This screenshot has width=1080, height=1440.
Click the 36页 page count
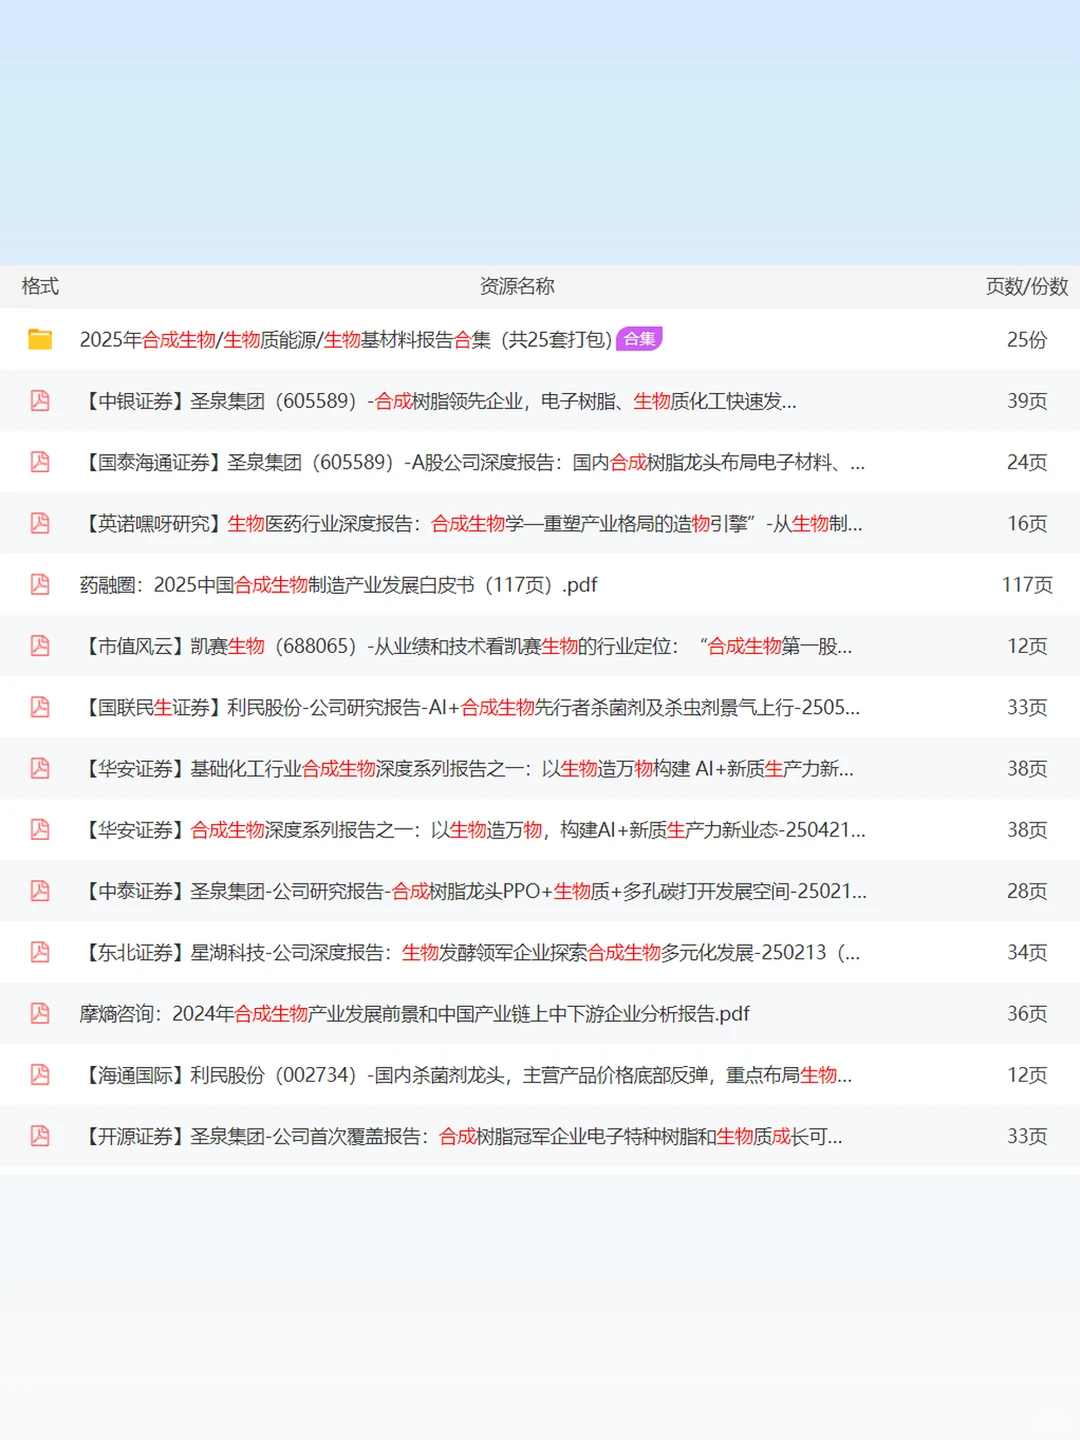[1027, 1013]
